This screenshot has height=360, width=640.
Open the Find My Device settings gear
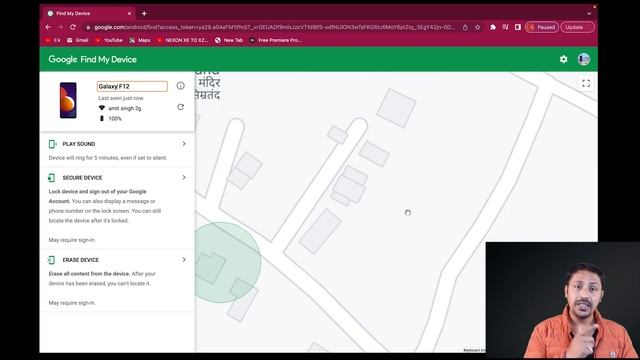click(563, 59)
